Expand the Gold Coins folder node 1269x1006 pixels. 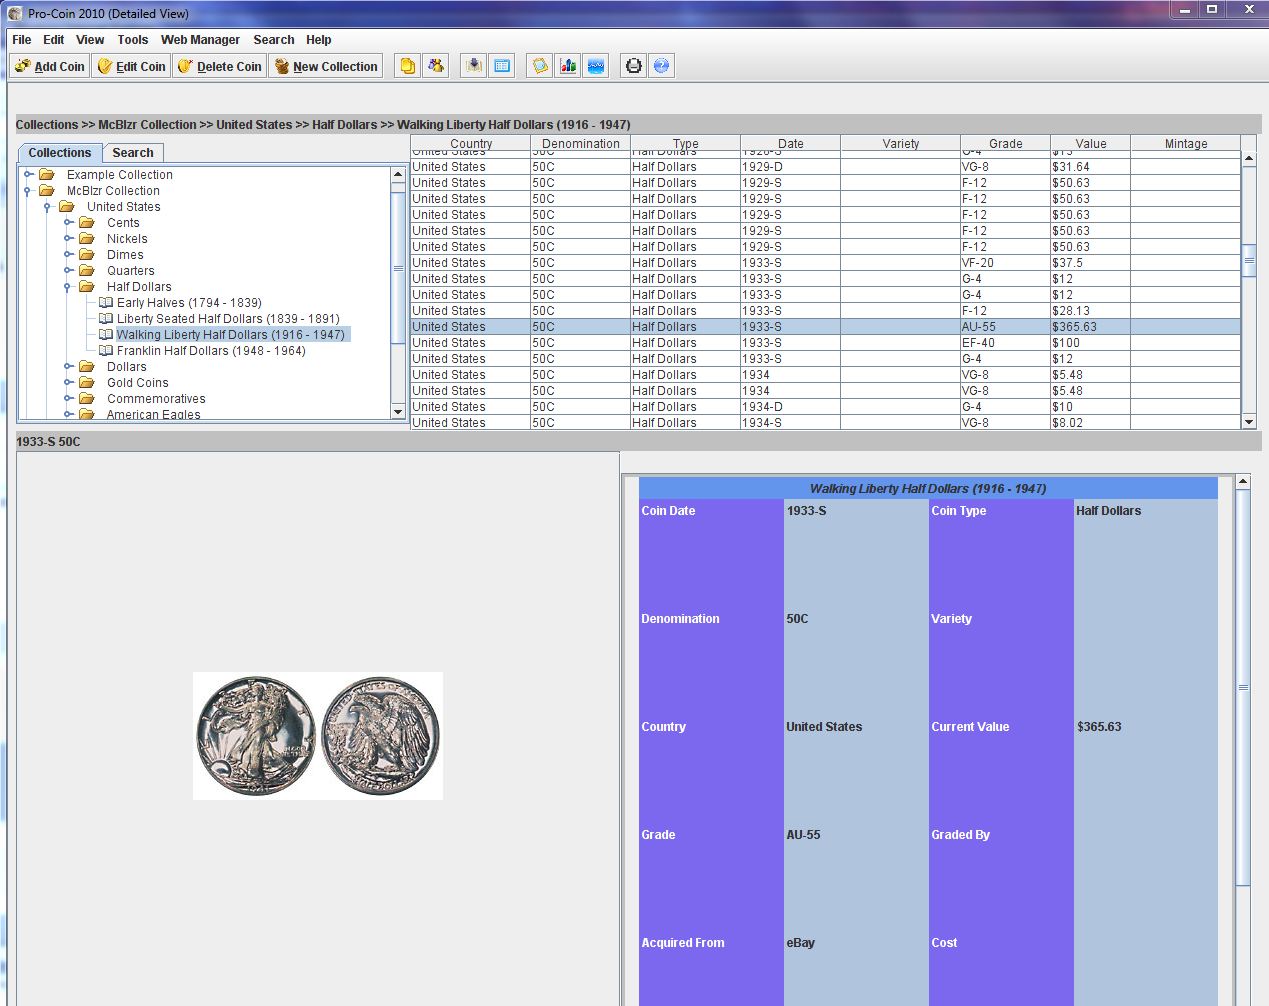69,383
